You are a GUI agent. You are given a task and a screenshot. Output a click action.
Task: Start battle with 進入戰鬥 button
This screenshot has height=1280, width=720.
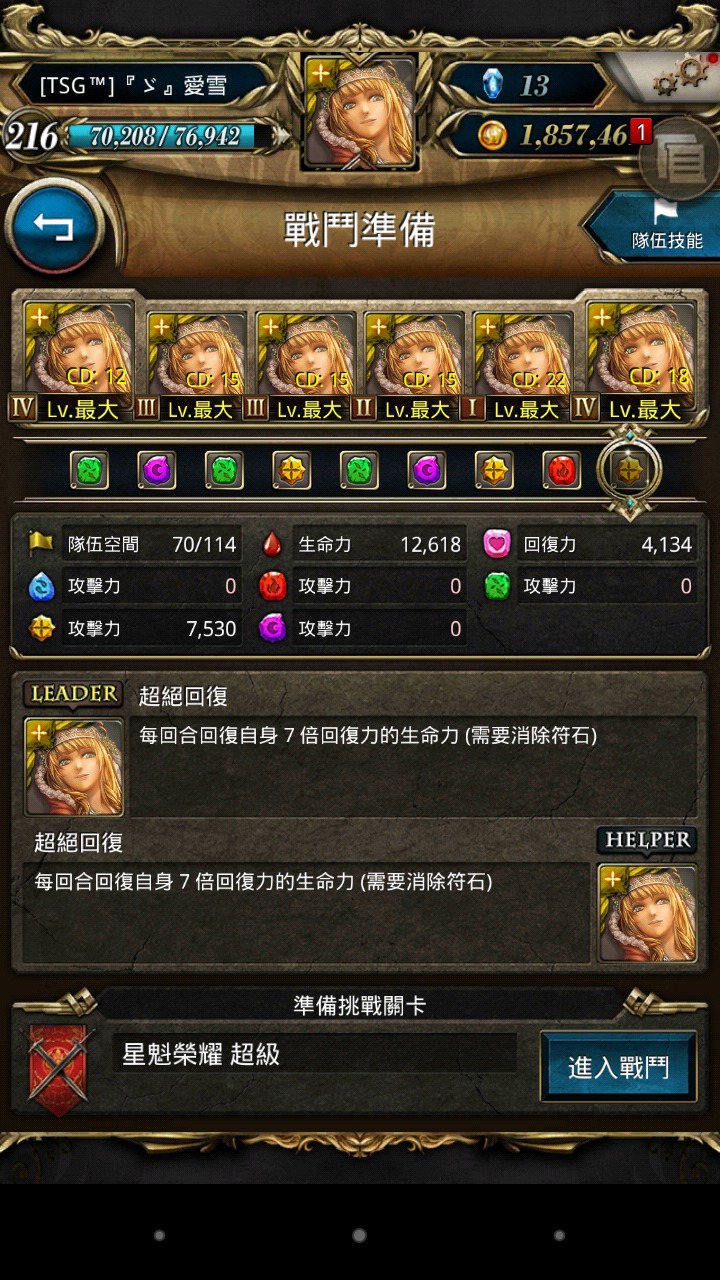click(618, 1066)
